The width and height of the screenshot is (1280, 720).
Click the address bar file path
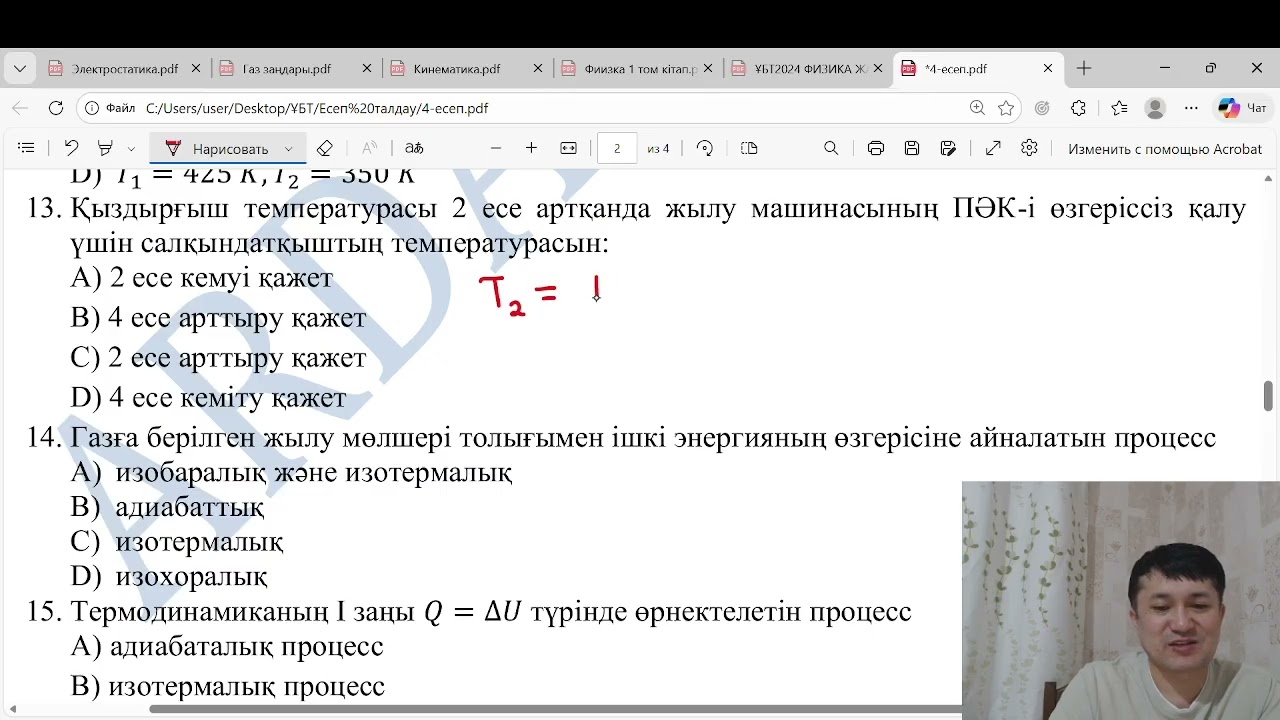(317, 108)
